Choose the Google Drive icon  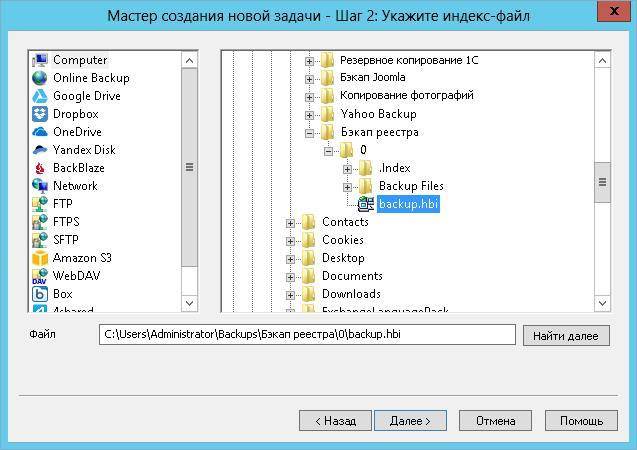coord(40,96)
